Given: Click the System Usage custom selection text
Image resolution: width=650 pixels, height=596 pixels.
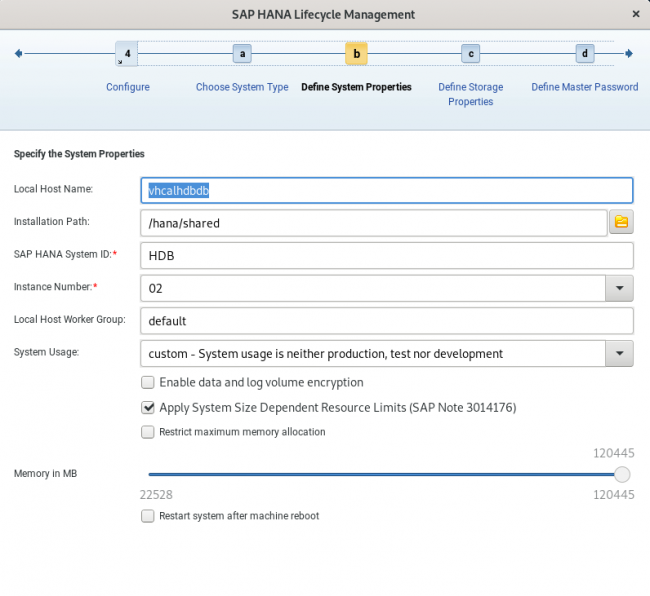Looking at the screenshot, I should coord(325,354).
